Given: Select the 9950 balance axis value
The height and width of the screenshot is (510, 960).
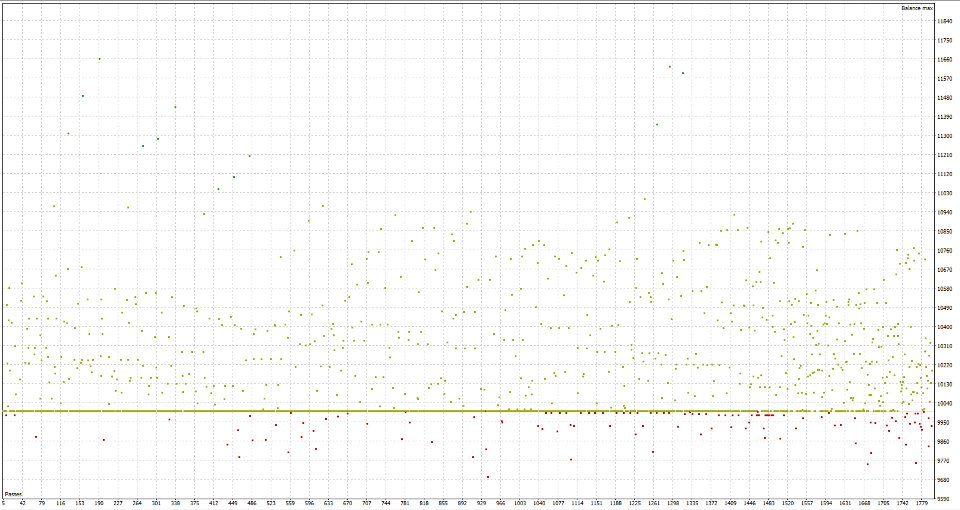Looking at the screenshot, I should [x=943, y=422].
